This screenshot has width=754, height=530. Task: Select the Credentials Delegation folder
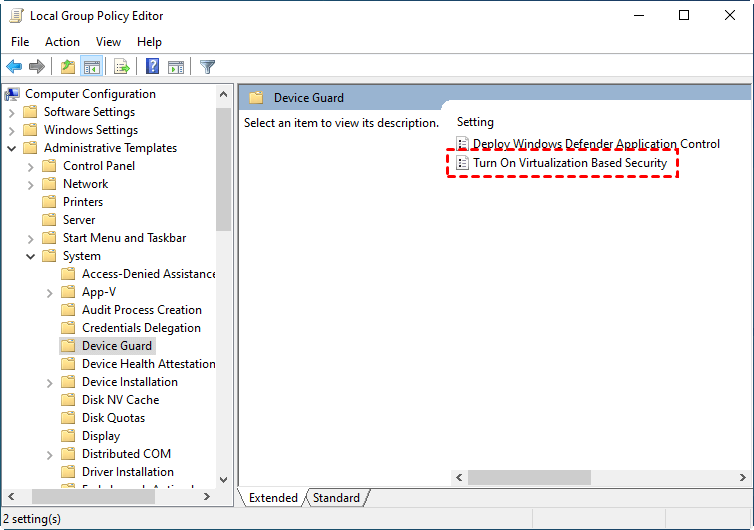(141, 328)
